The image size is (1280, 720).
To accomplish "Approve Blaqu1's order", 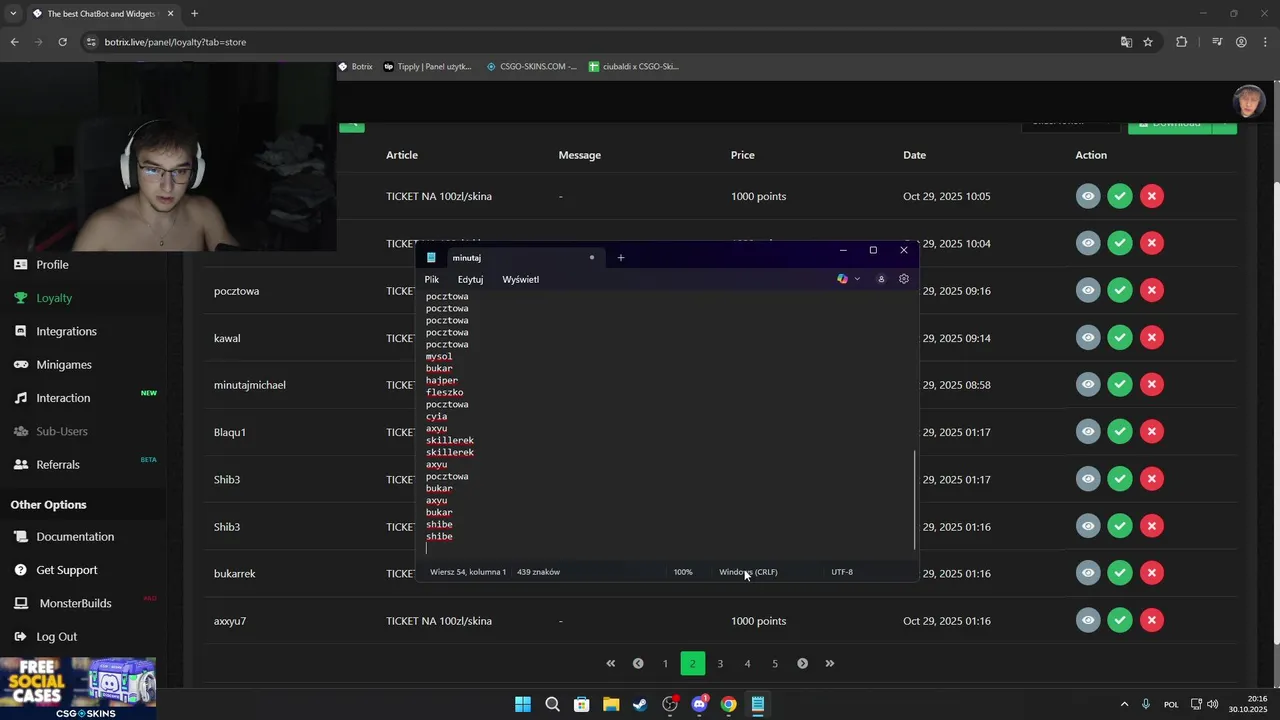I will [1120, 431].
